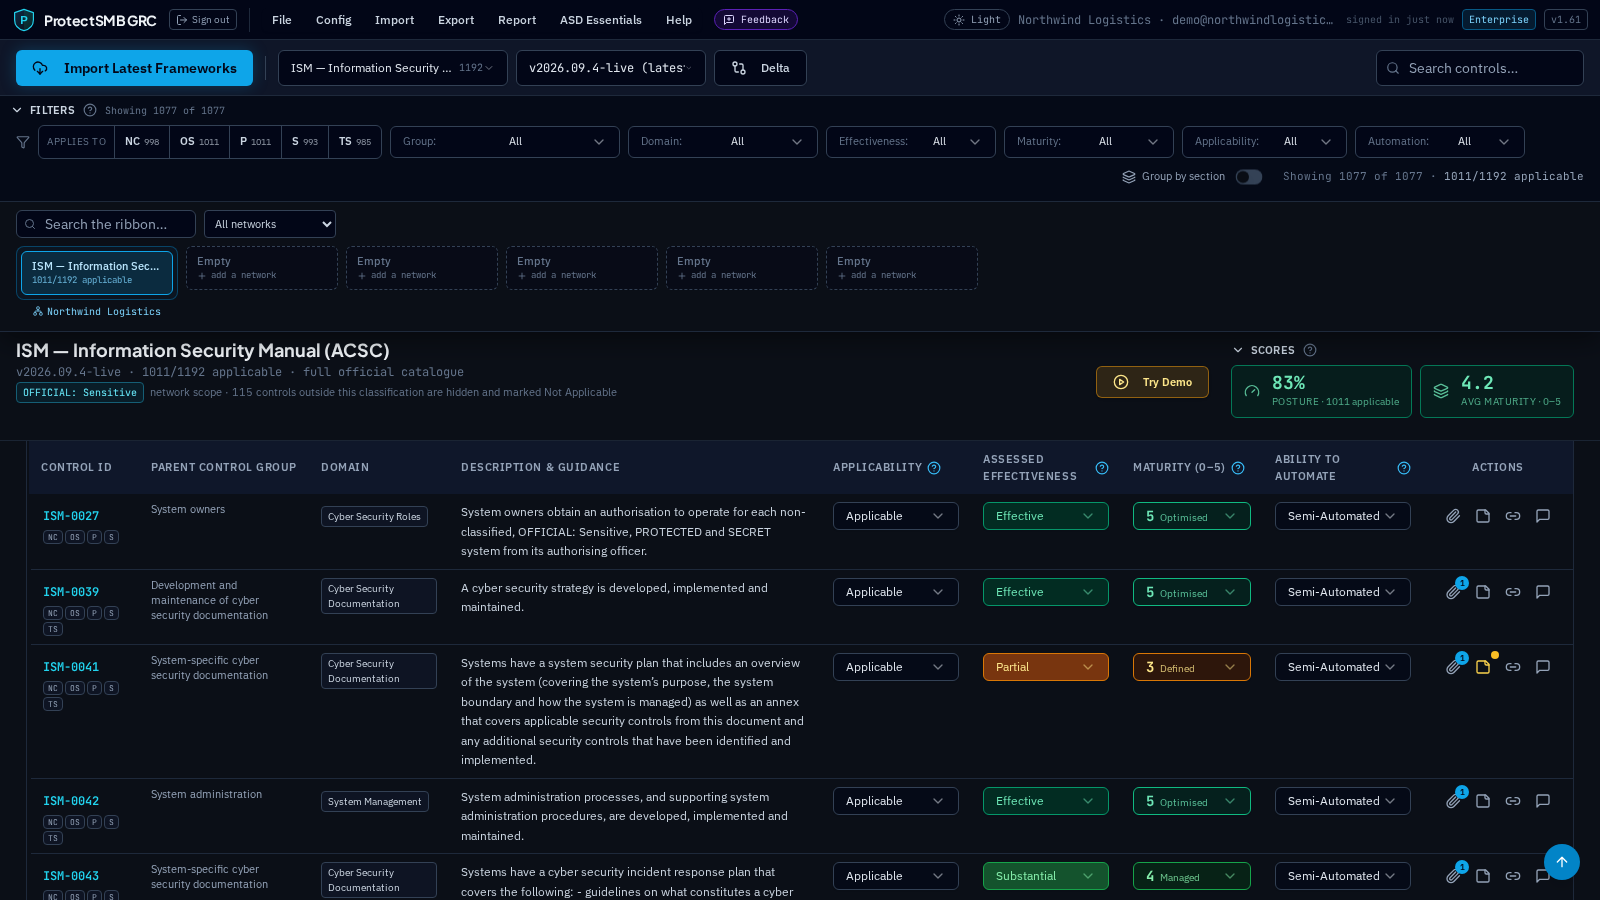Toggle the Group by section switch
Viewport: 1600px width, 900px height.
[x=1249, y=177]
